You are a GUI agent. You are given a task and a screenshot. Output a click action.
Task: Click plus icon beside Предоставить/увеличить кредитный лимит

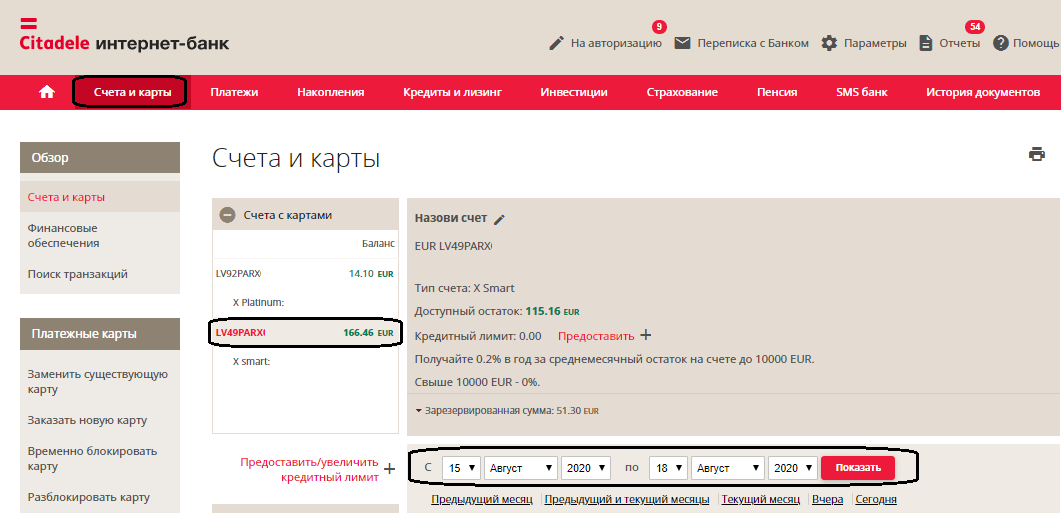pos(390,469)
